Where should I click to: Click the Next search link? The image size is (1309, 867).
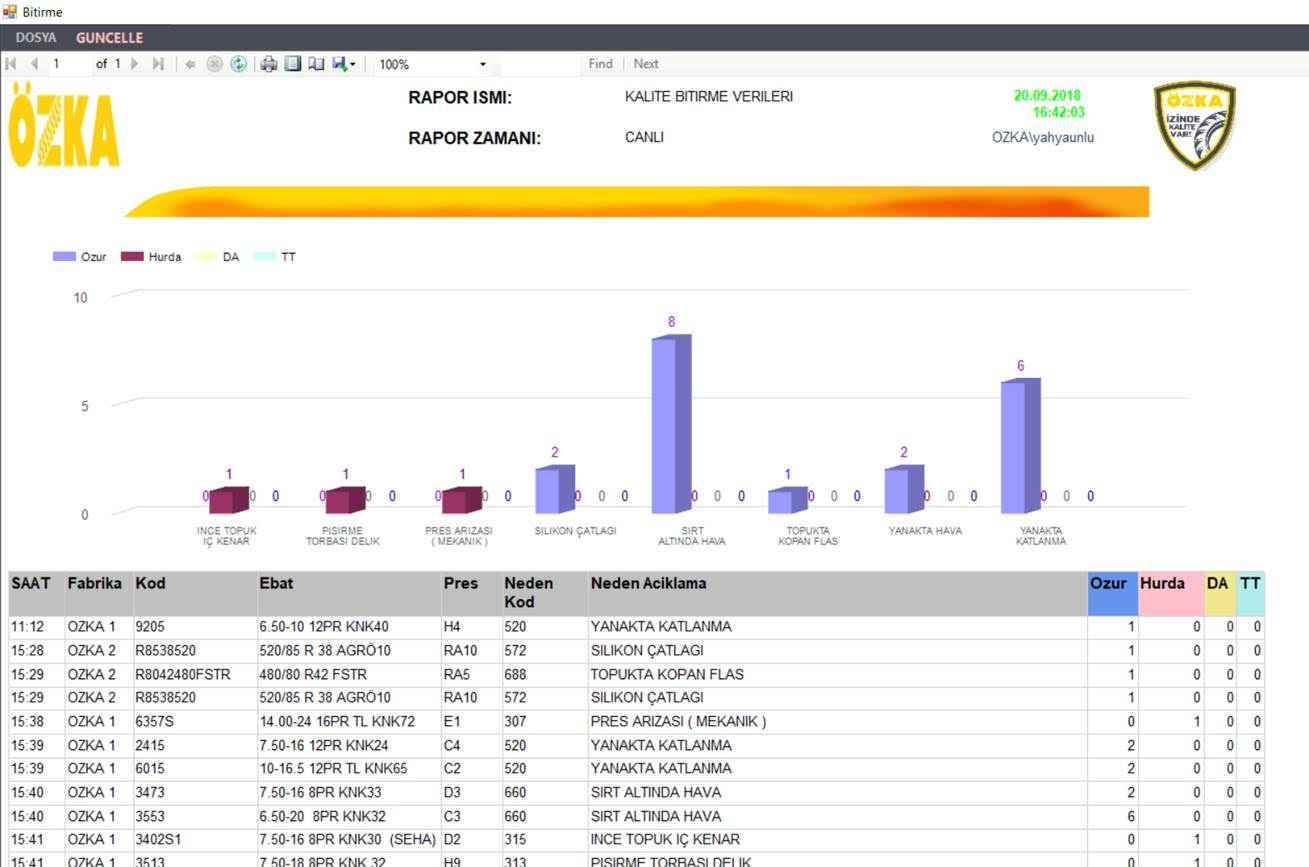(x=646, y=64)
